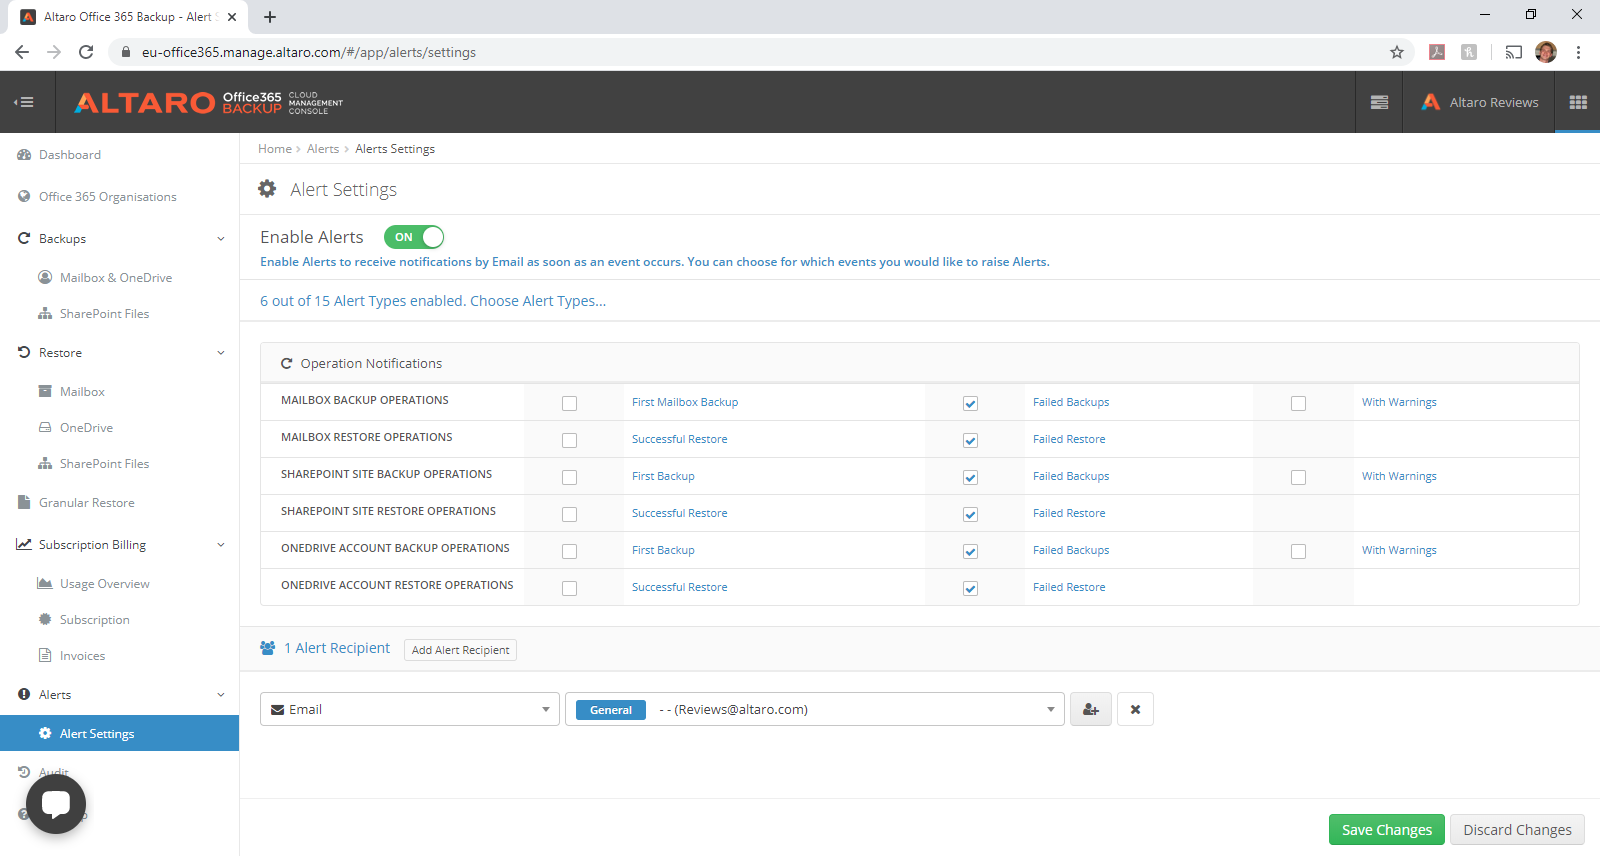
Task: Uncheck Failed Backups for OneDrive account backup
Action: coord(970,551)
